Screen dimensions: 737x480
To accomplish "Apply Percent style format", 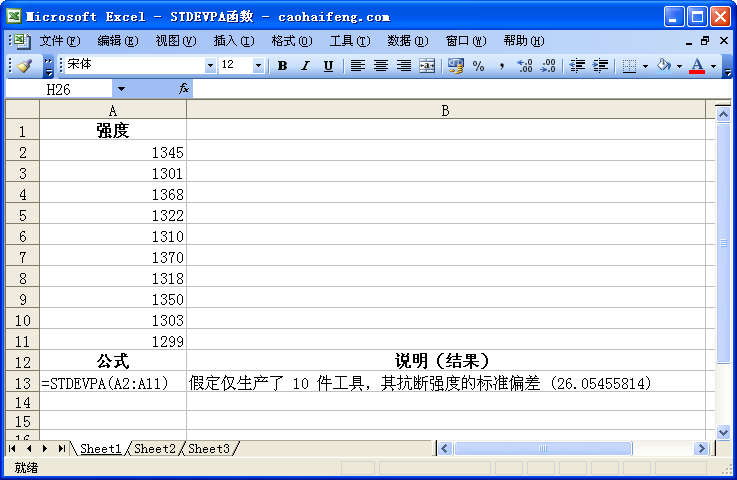I will click(x=478, y=66).
